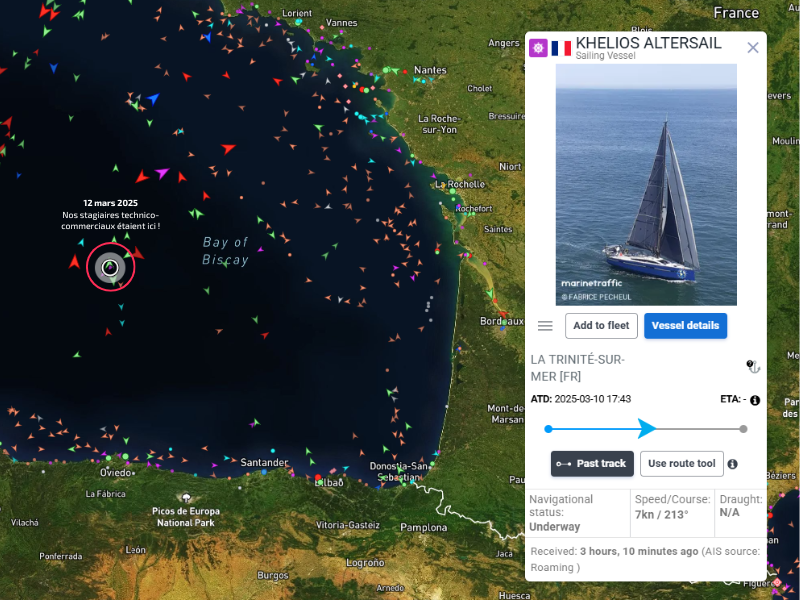Click the Picos de Europa park marker

point(188,496)
